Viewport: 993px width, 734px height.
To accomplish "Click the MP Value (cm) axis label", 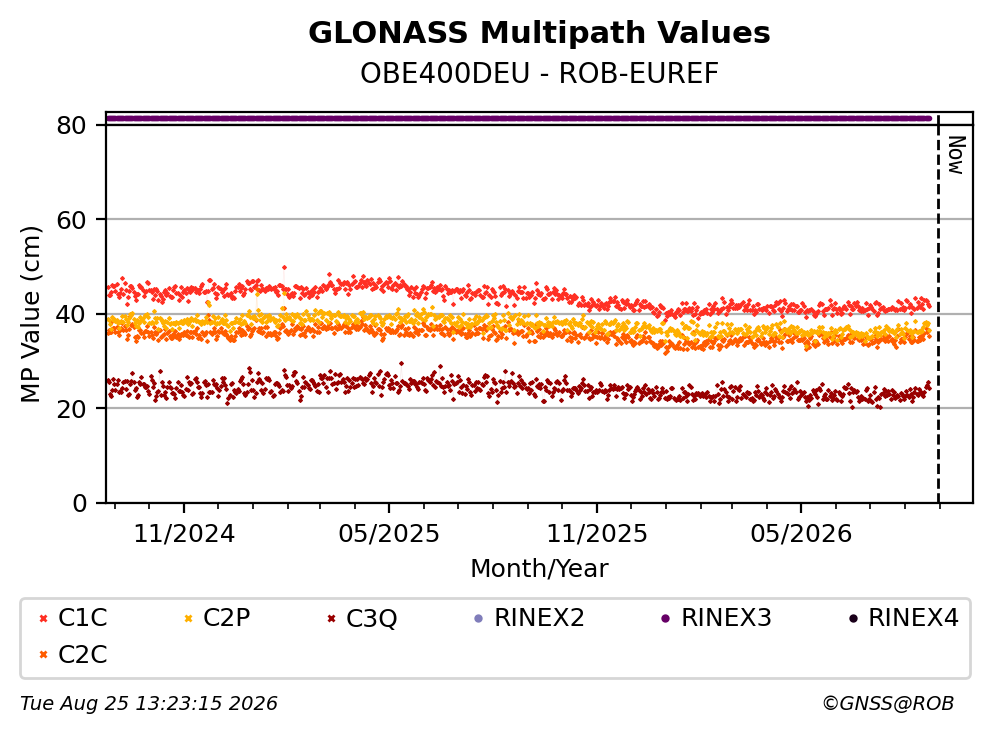I will (30, 314).
